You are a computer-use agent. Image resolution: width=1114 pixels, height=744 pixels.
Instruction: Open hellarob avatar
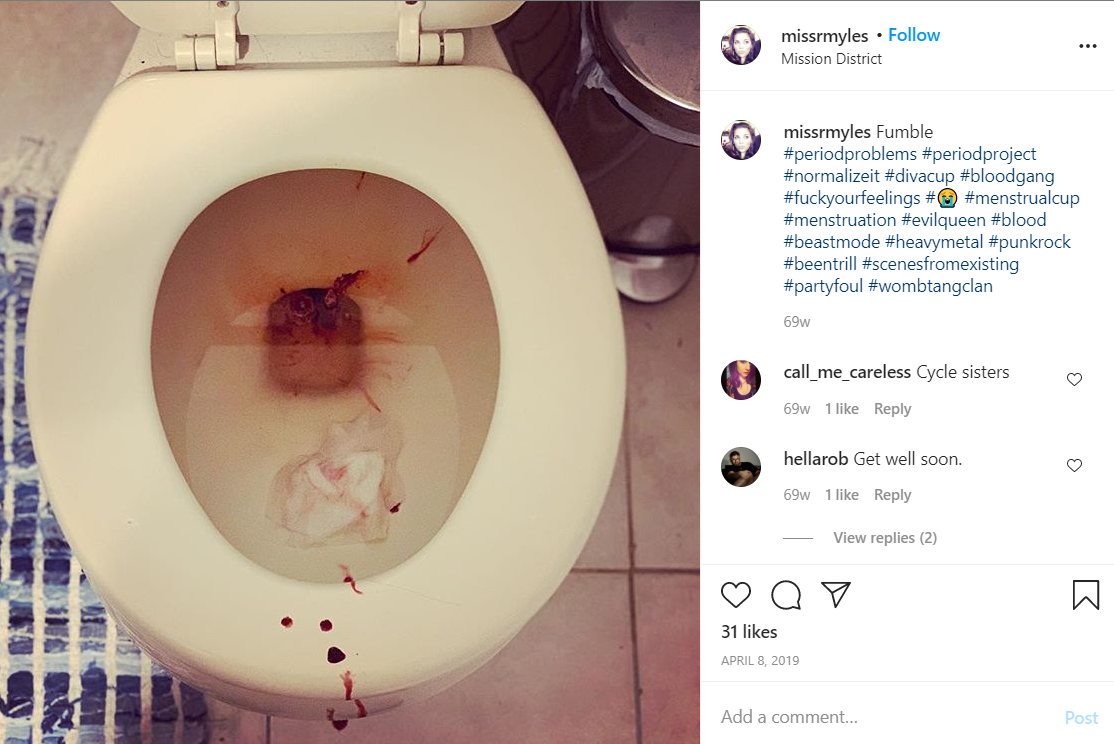coord(741,467)
